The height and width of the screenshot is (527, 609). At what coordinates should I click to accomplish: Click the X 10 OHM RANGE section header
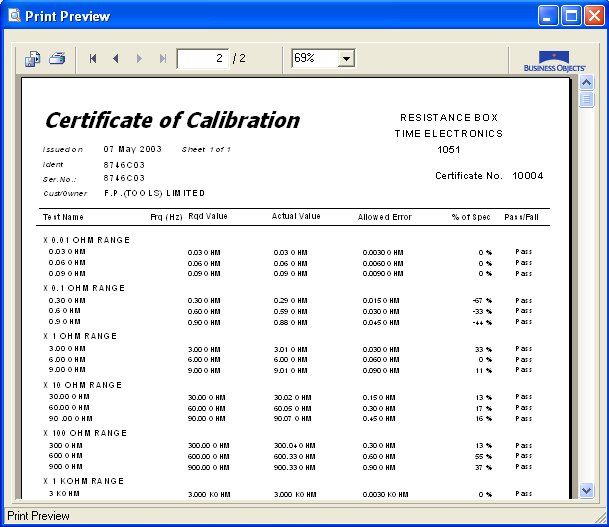click(83, 385)
